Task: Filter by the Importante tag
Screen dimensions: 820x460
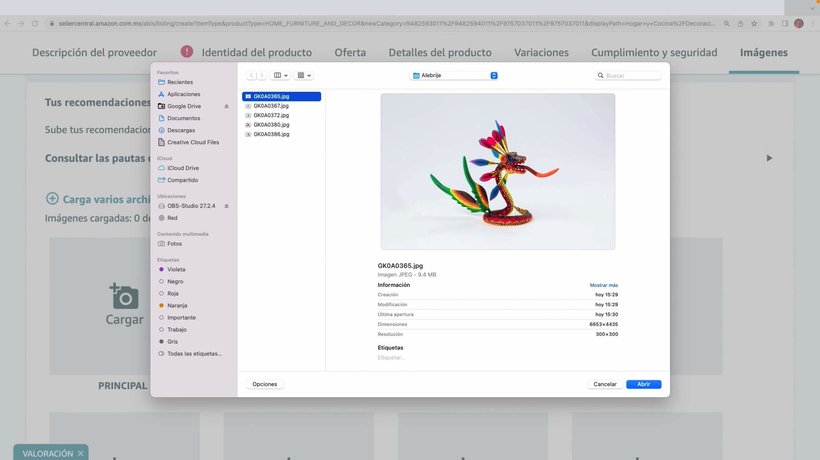Action: (181, 317)
